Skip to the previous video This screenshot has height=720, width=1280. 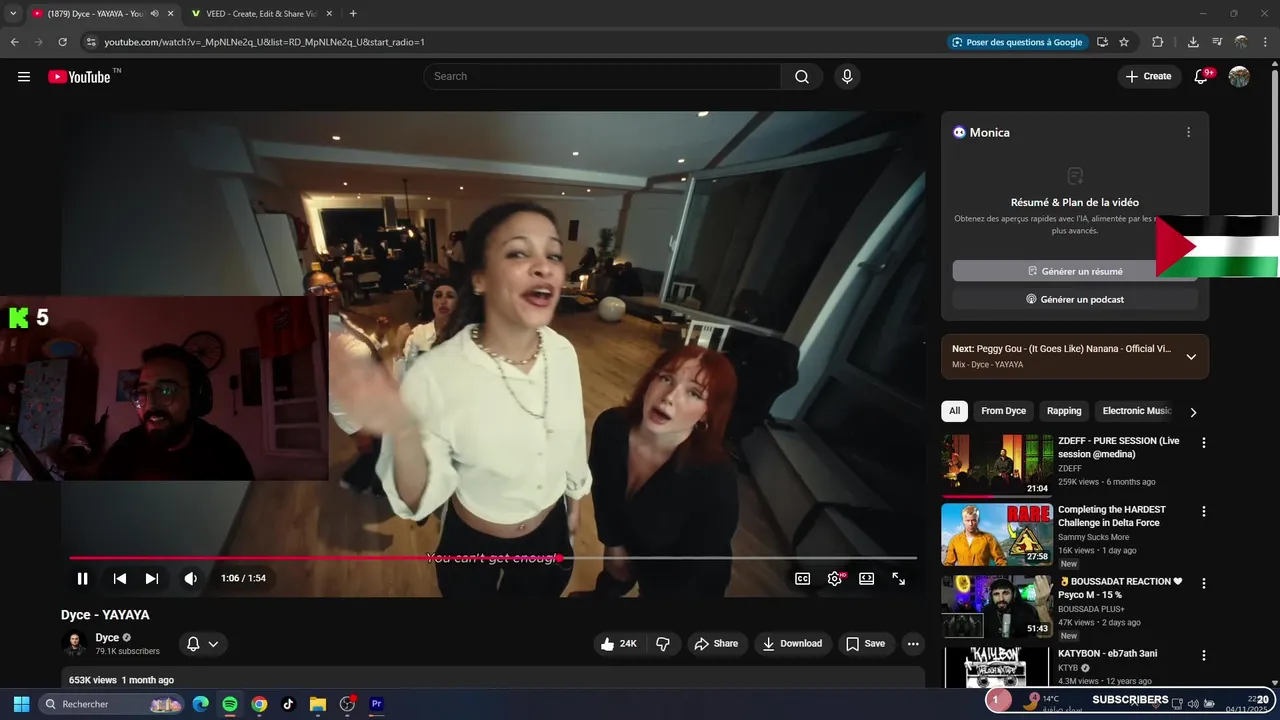pos(120,578)
